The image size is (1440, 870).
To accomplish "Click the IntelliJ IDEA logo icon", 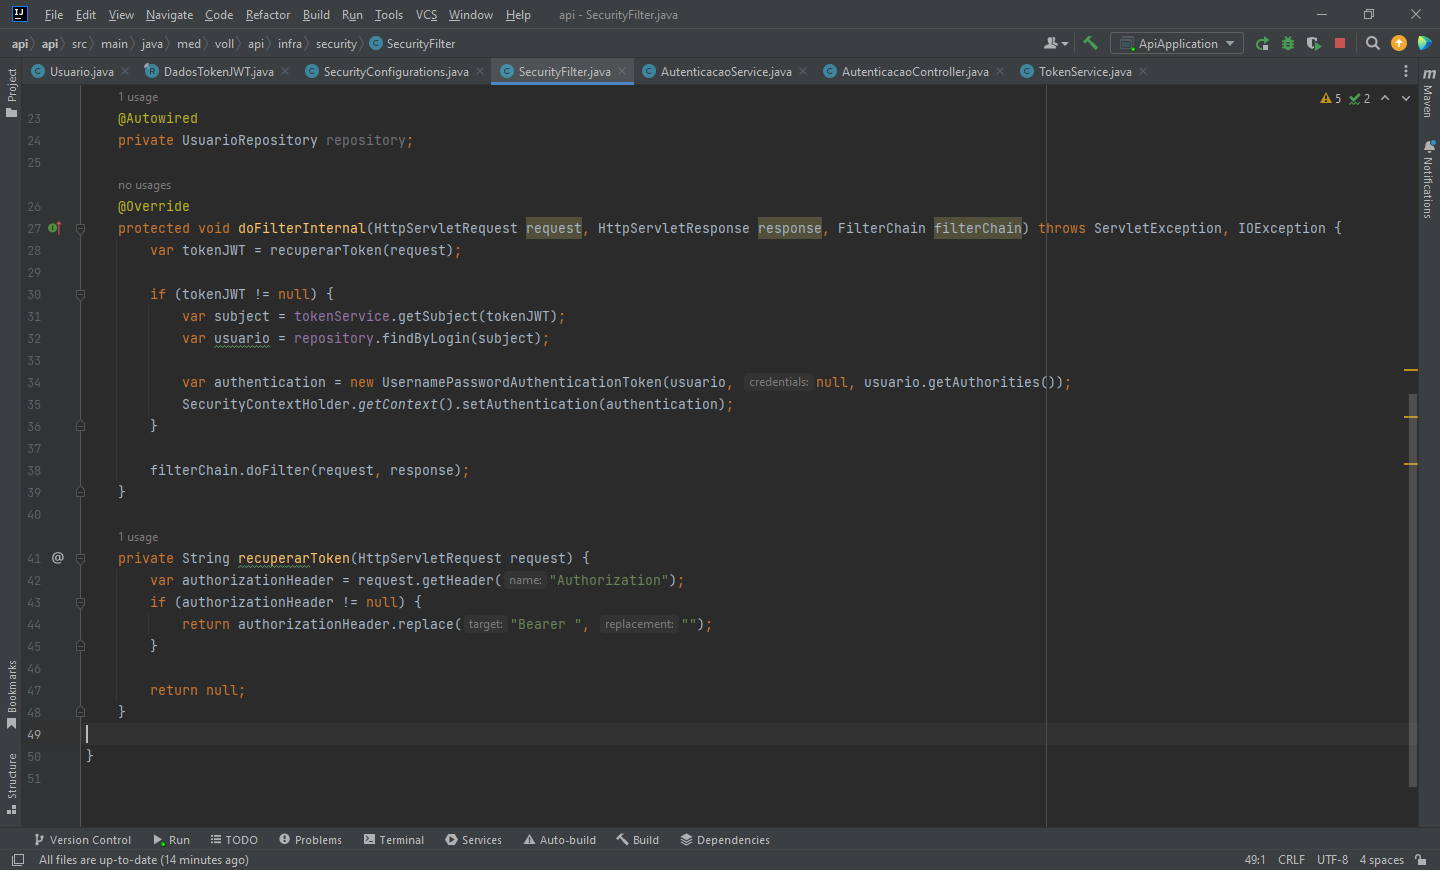I will pos(19,14).
